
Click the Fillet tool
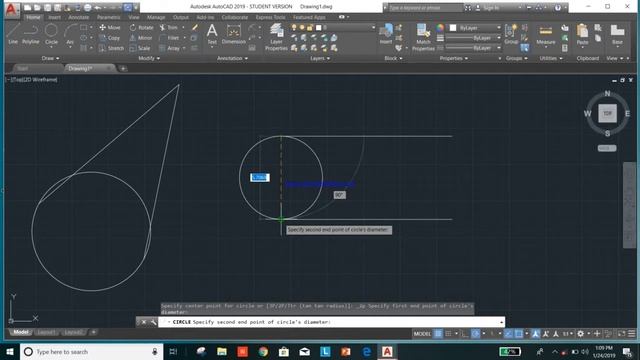169,38
